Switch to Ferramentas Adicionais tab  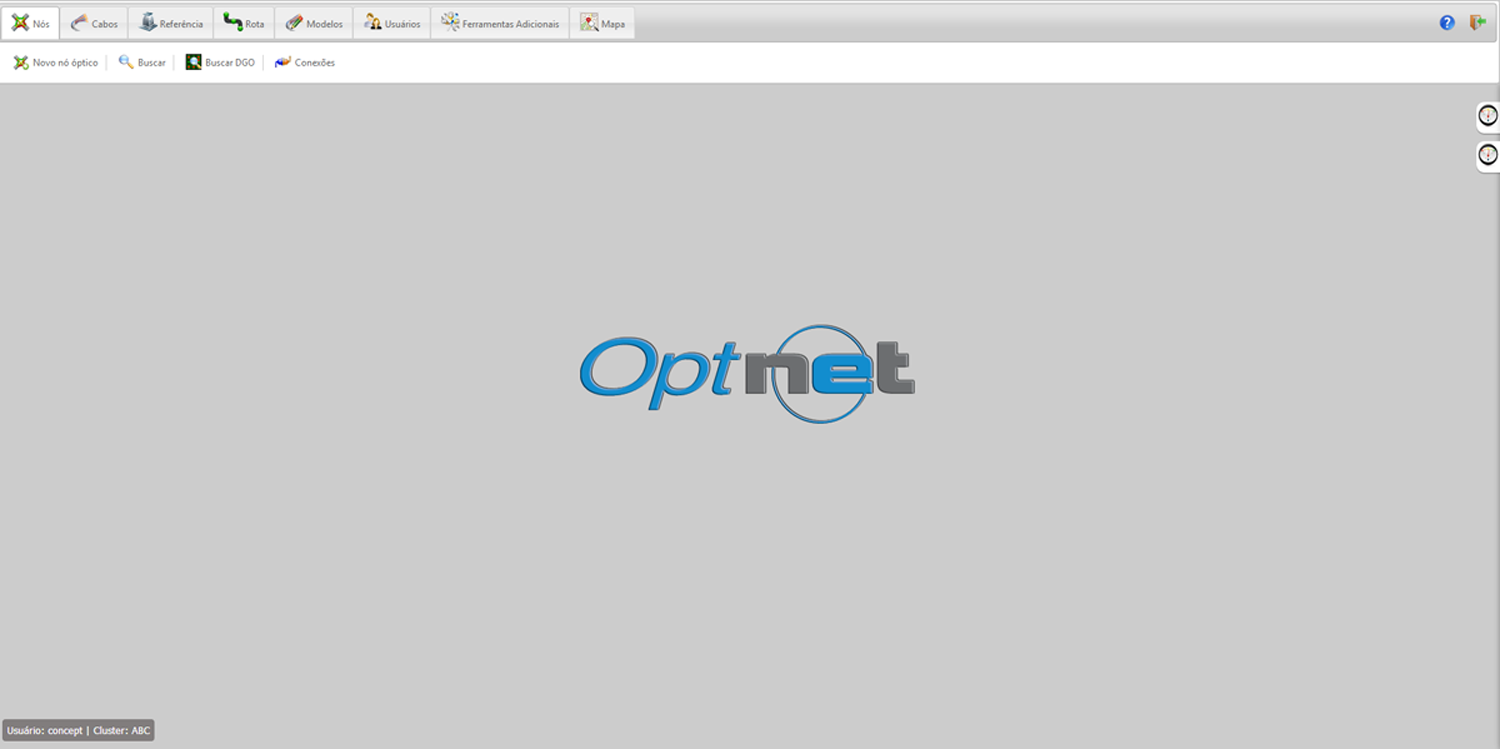(x=500, y=23)
